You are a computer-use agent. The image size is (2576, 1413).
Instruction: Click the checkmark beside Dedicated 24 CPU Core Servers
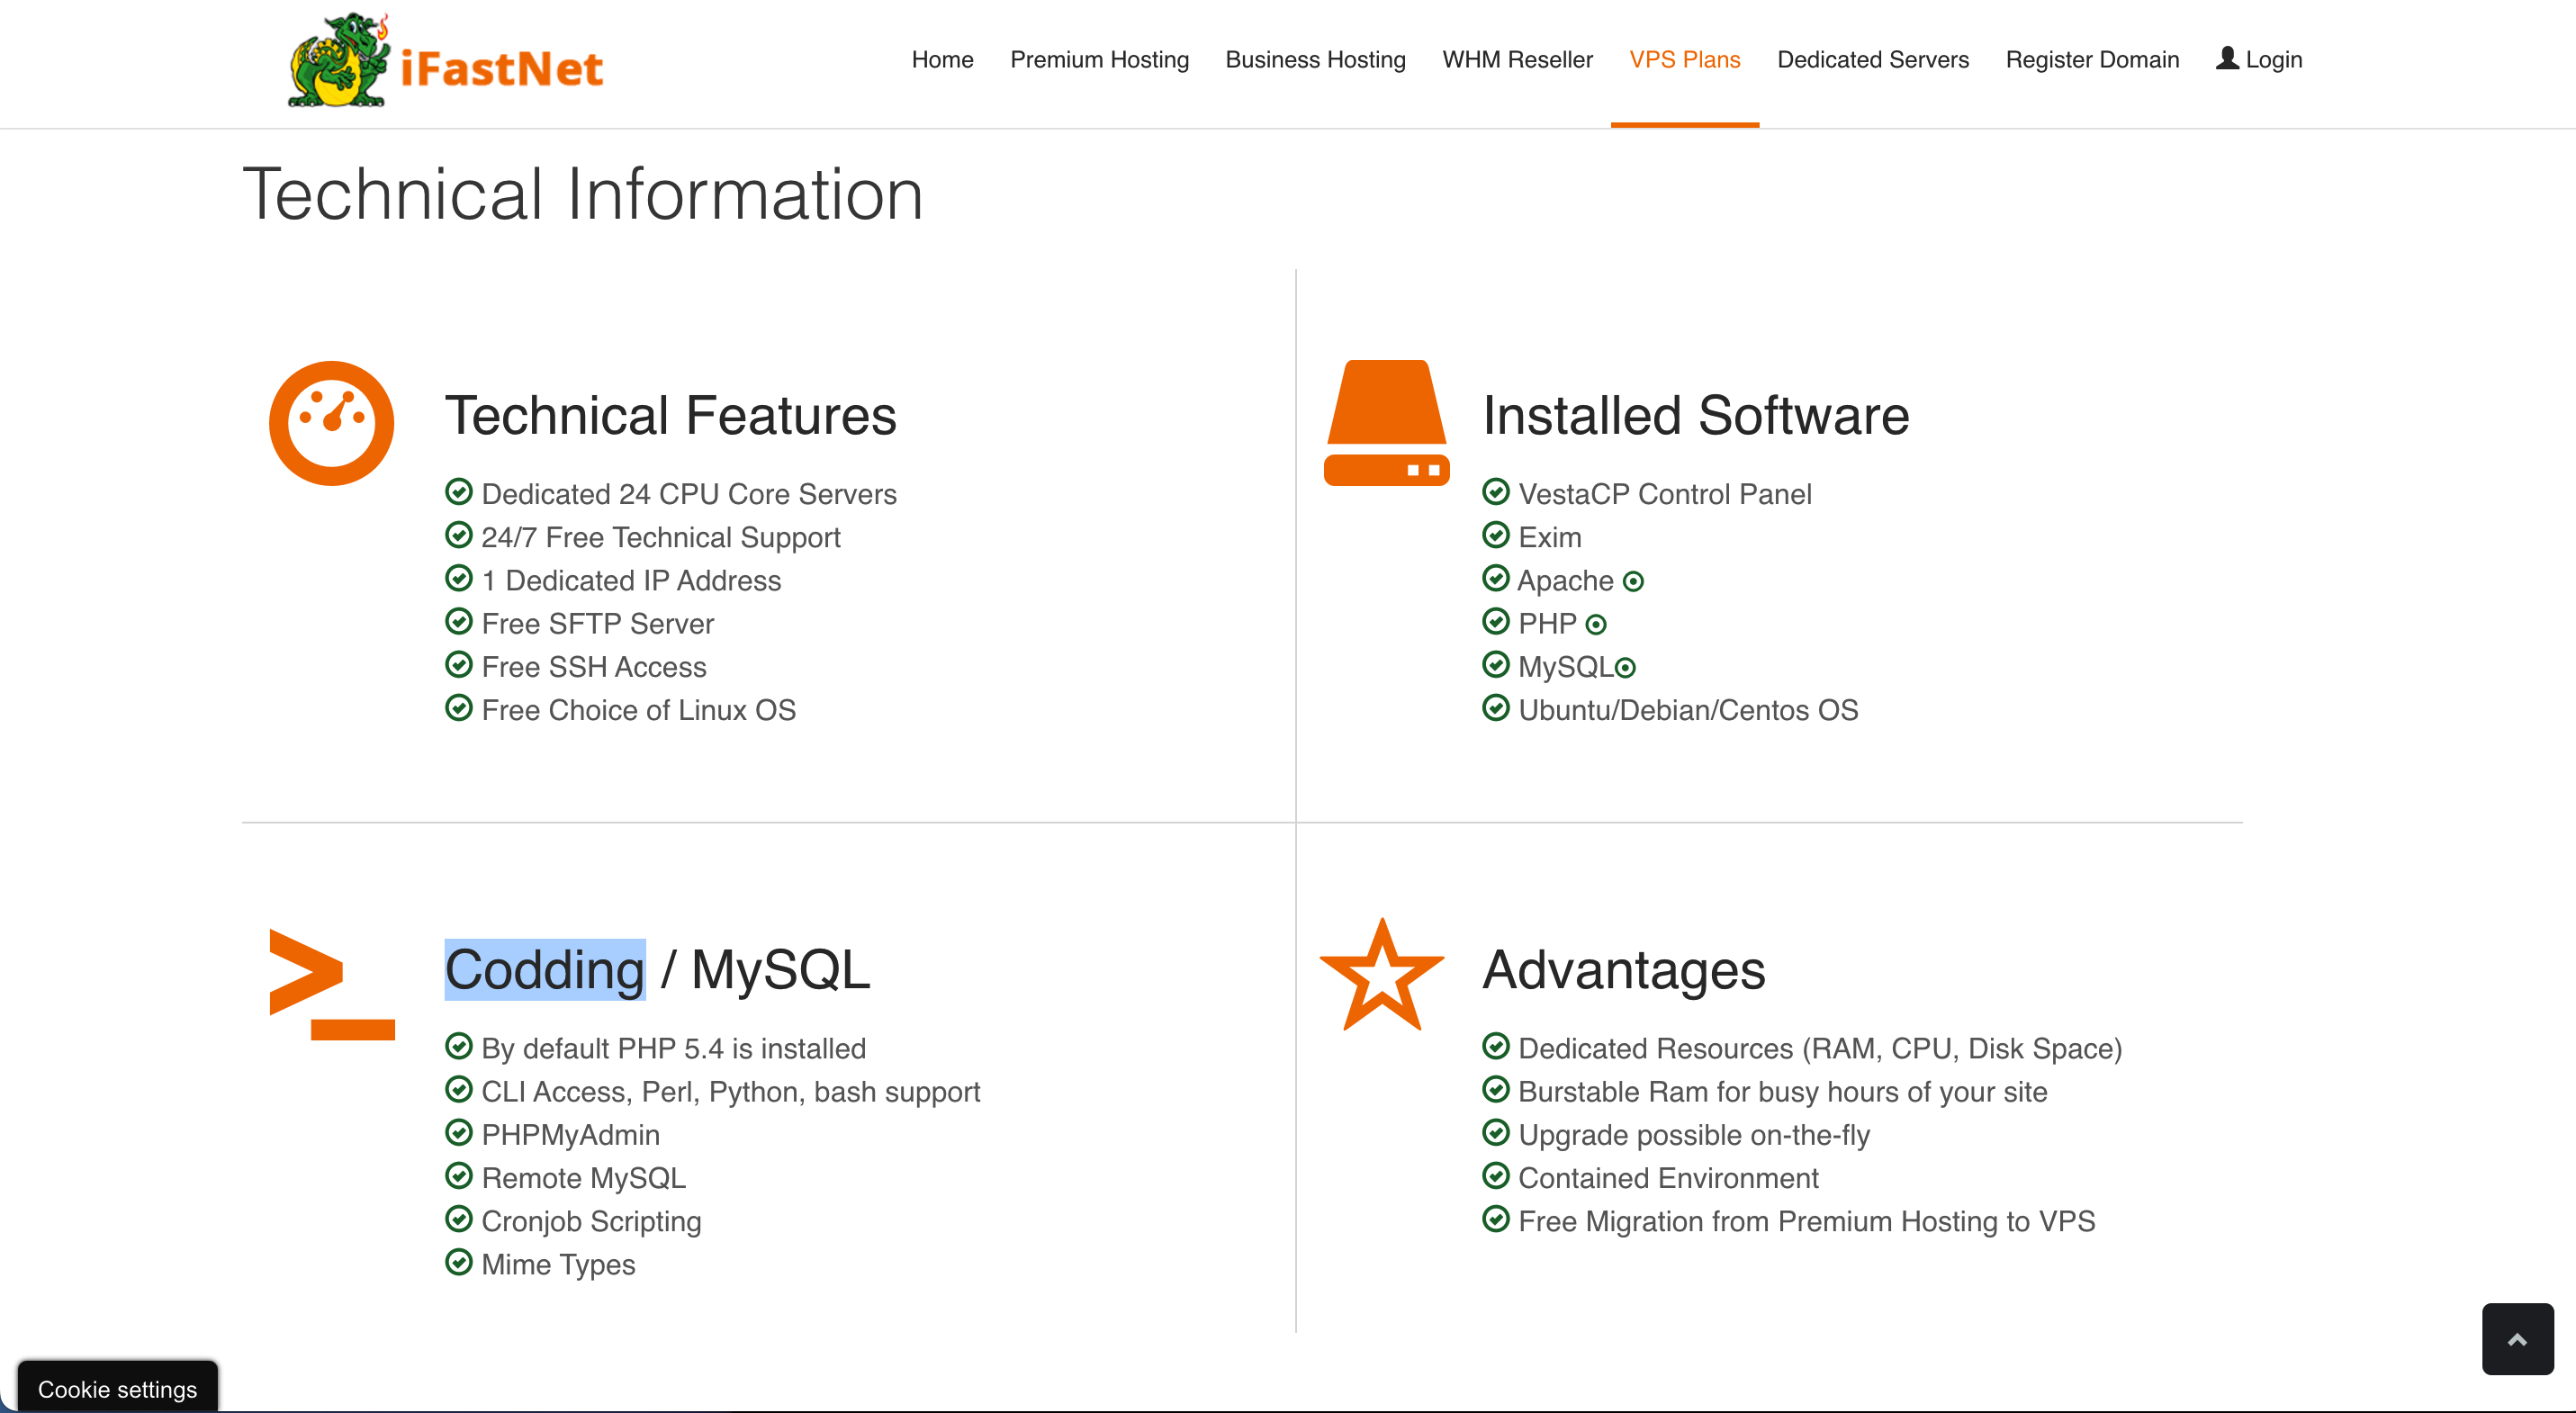tap(459, 492)
